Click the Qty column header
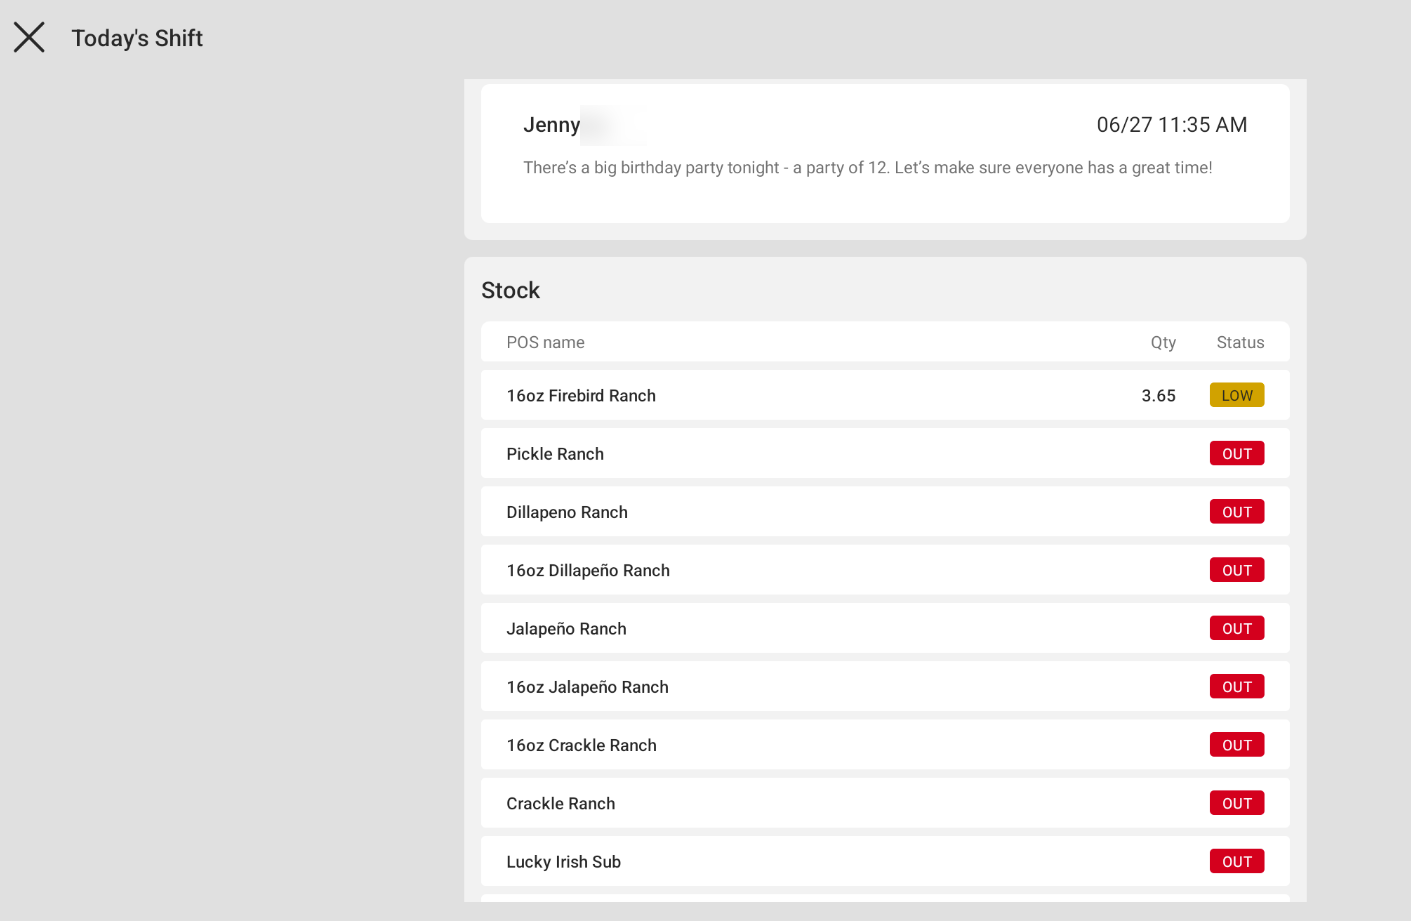Image resolution: width=1411 pixels, height=921 pixels. 1163,342
